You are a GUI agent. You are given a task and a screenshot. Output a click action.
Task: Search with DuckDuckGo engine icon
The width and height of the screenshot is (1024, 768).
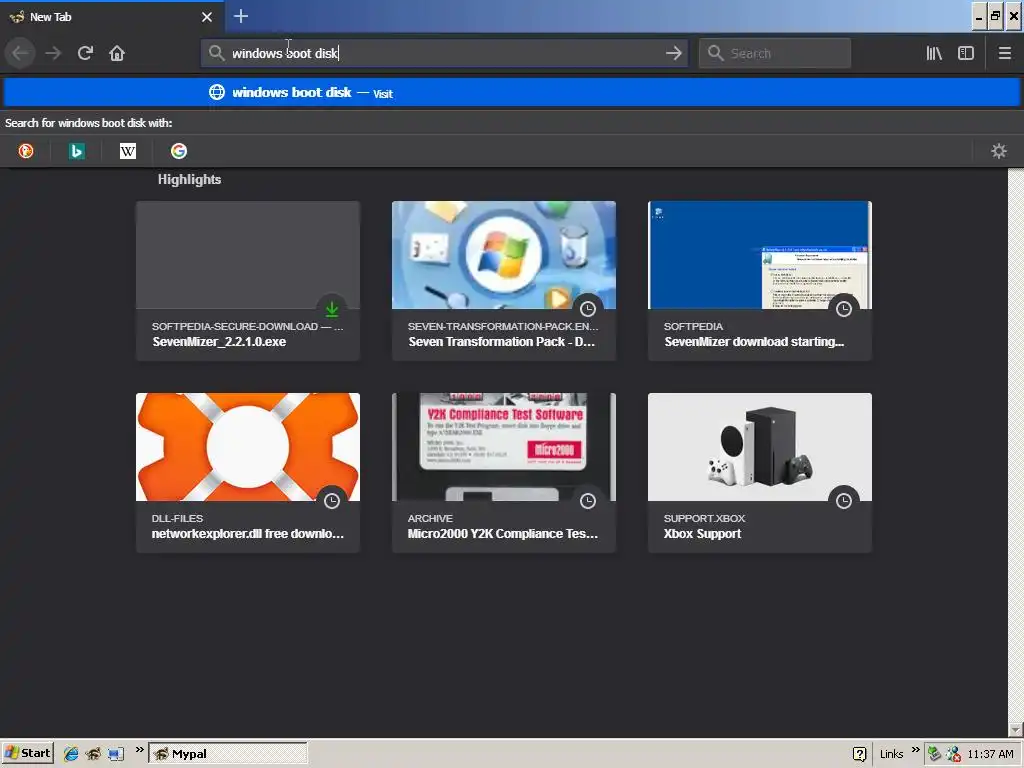point(26,151)
